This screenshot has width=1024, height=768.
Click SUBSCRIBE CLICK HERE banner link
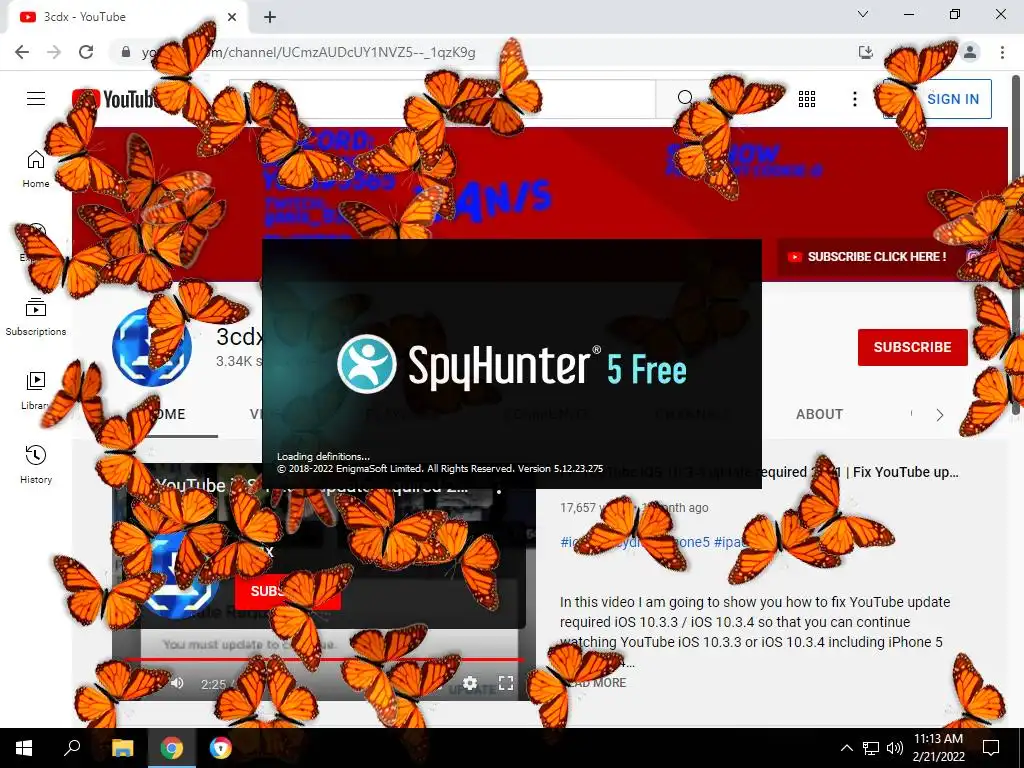pyautogui.click(x=868, y=257)
